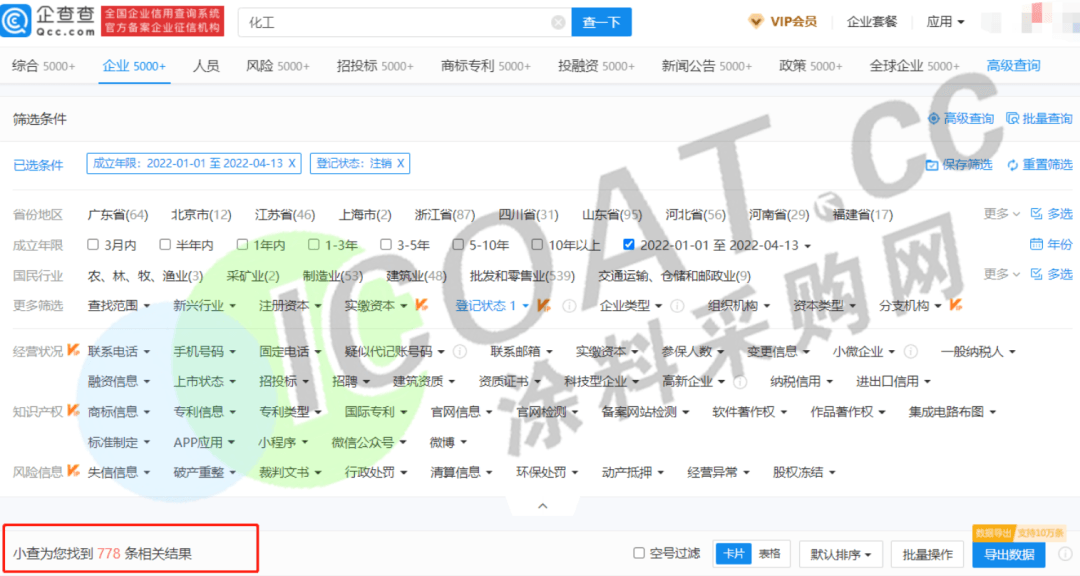Enable the 空号过滤 checkbox
This screenshot has width=1080, height=576.
[x=639, y=553]
